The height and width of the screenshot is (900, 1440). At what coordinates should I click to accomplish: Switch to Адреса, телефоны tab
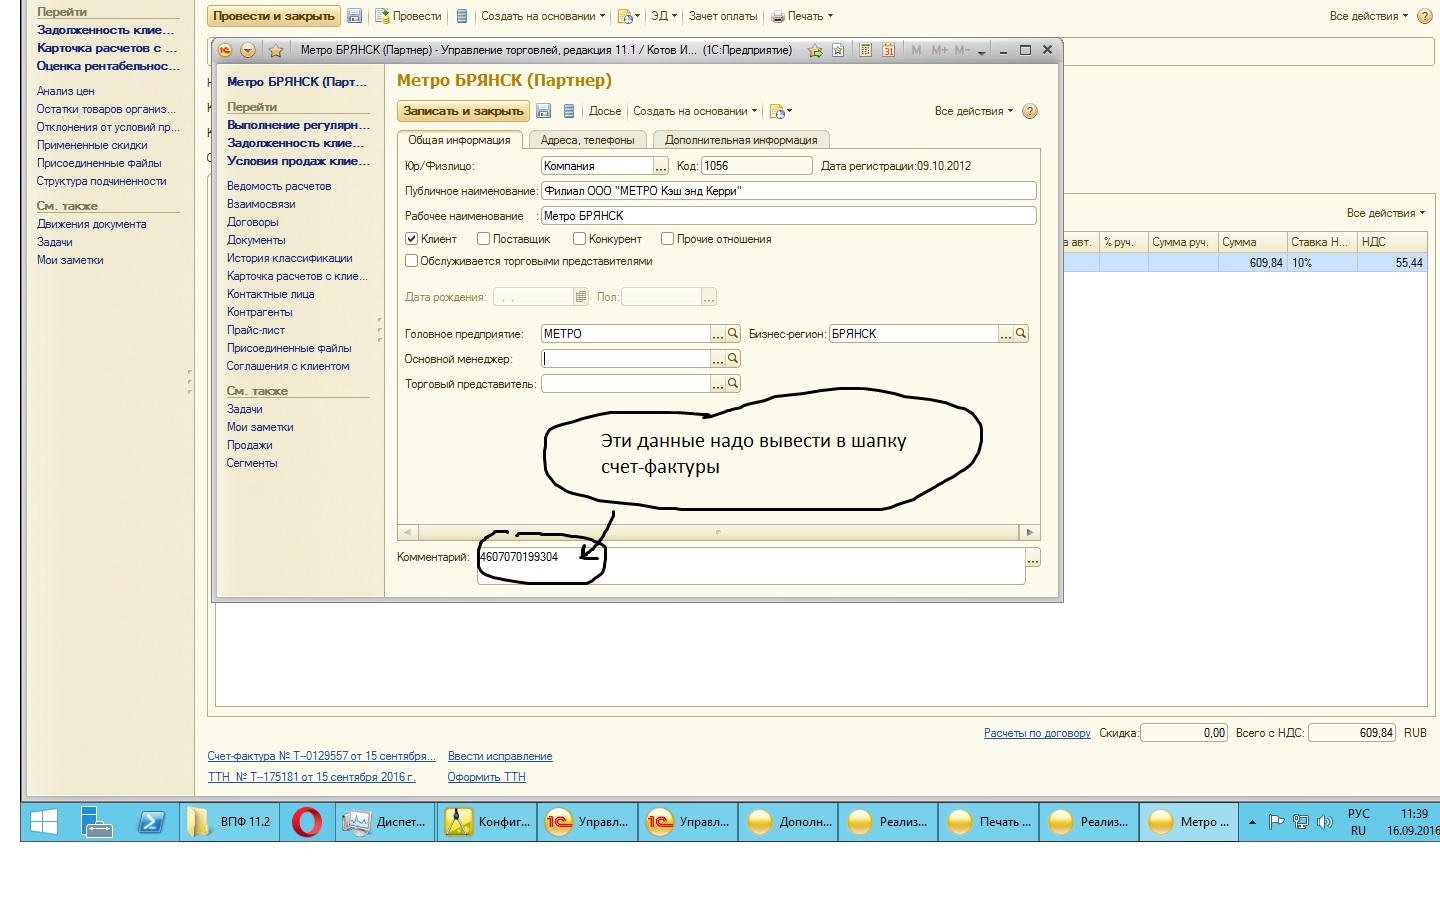click(587, 140)
